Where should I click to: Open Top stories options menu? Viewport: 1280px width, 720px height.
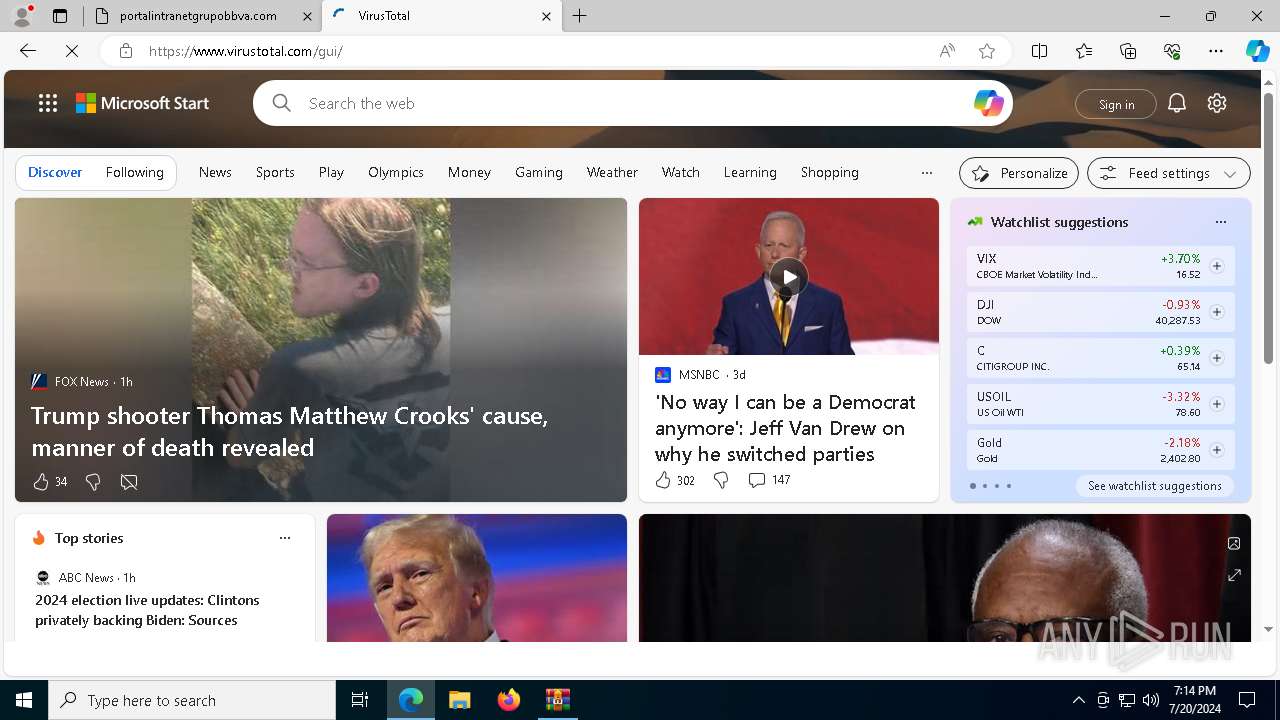(285, 538)
